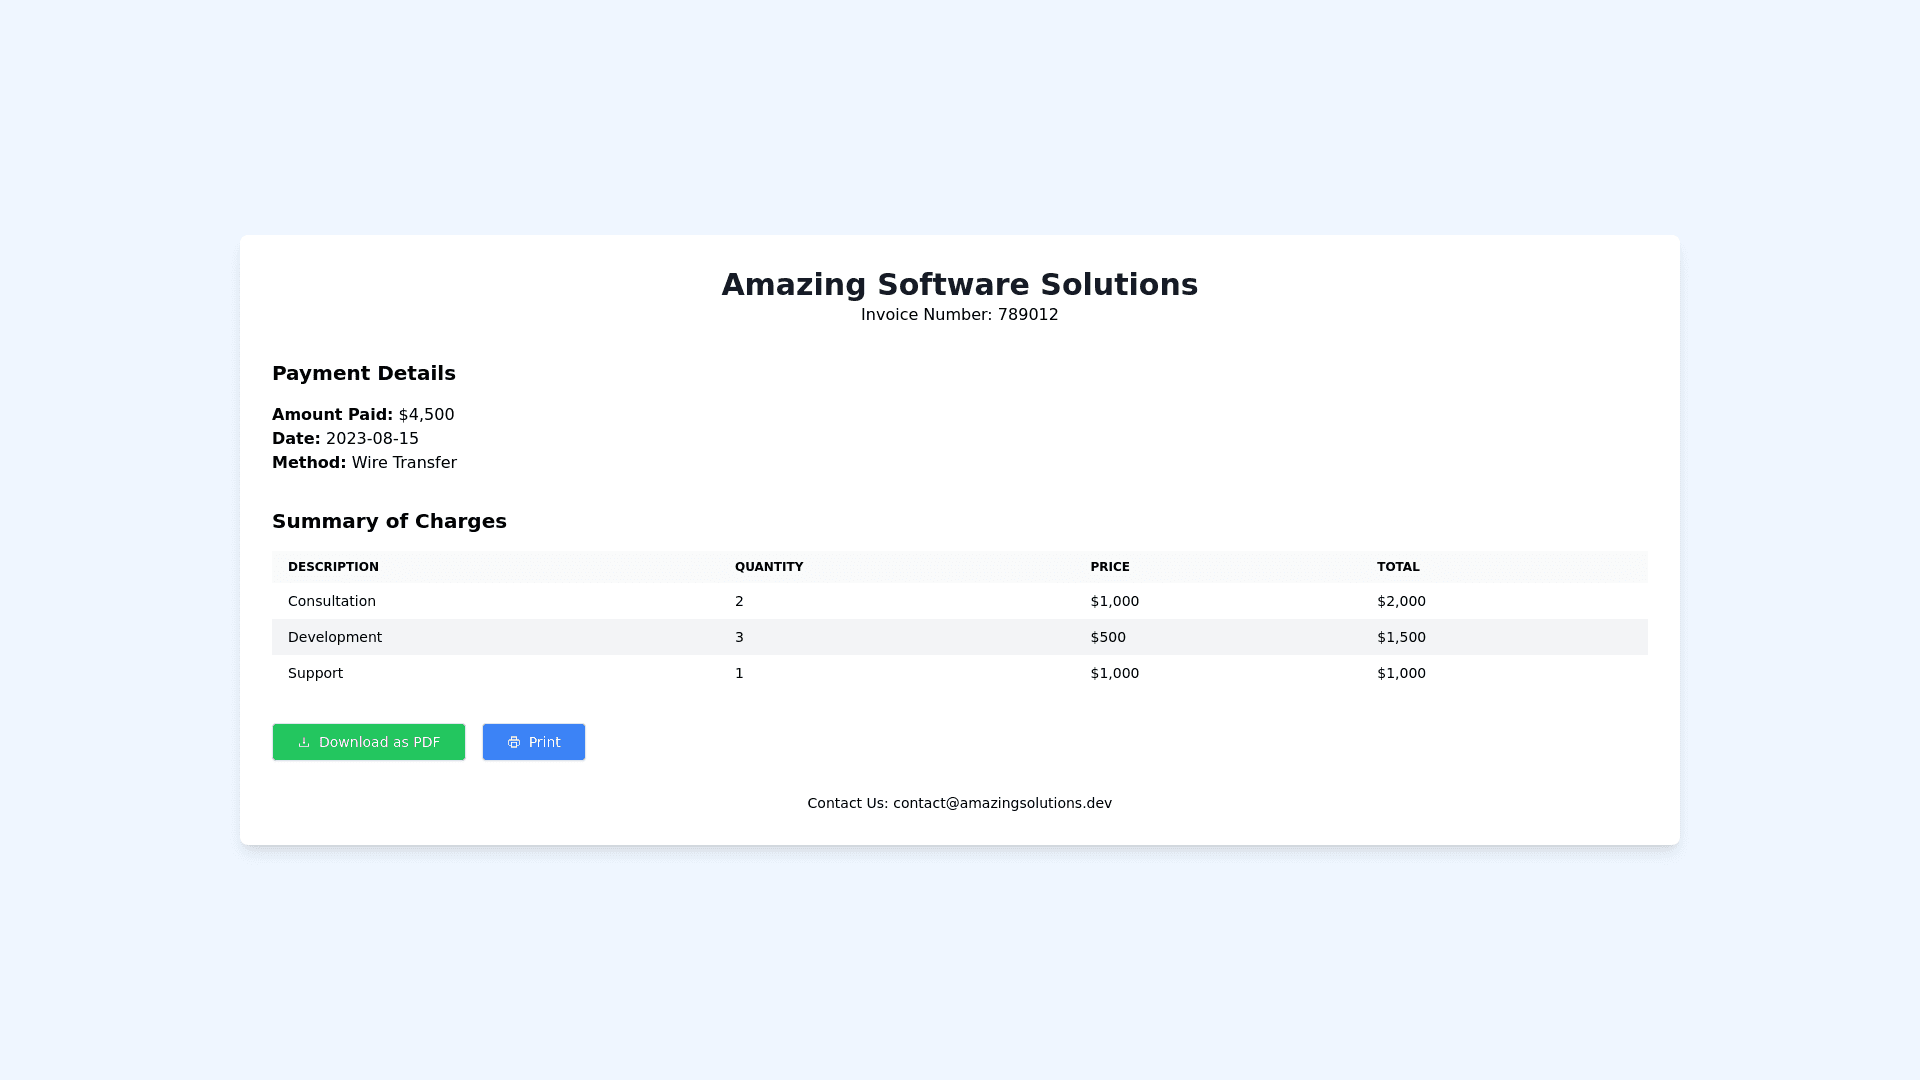Click the $1,500 Development total
The height and width of the screenshot is (1080, 1920).
point(1401,637)
